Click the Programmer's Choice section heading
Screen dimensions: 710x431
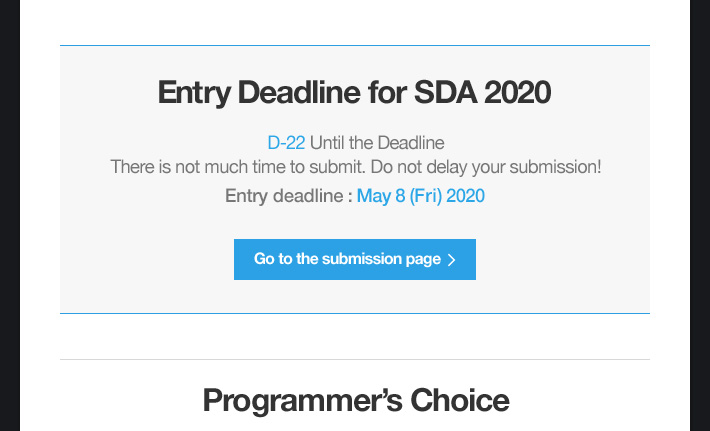[x=356, y=400]
